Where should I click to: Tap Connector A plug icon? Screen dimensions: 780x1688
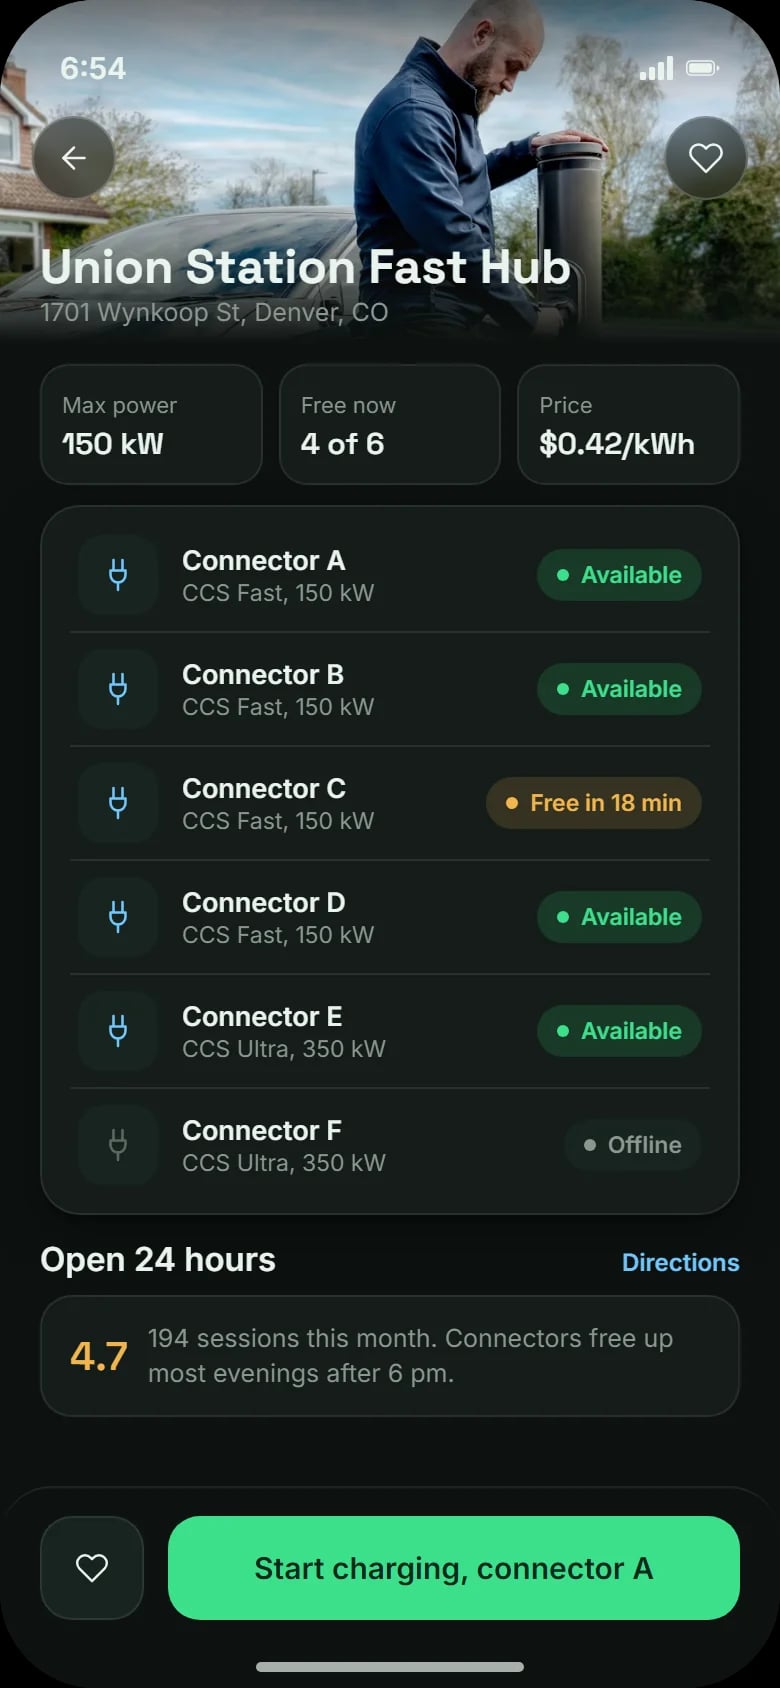tap(118, 575)
